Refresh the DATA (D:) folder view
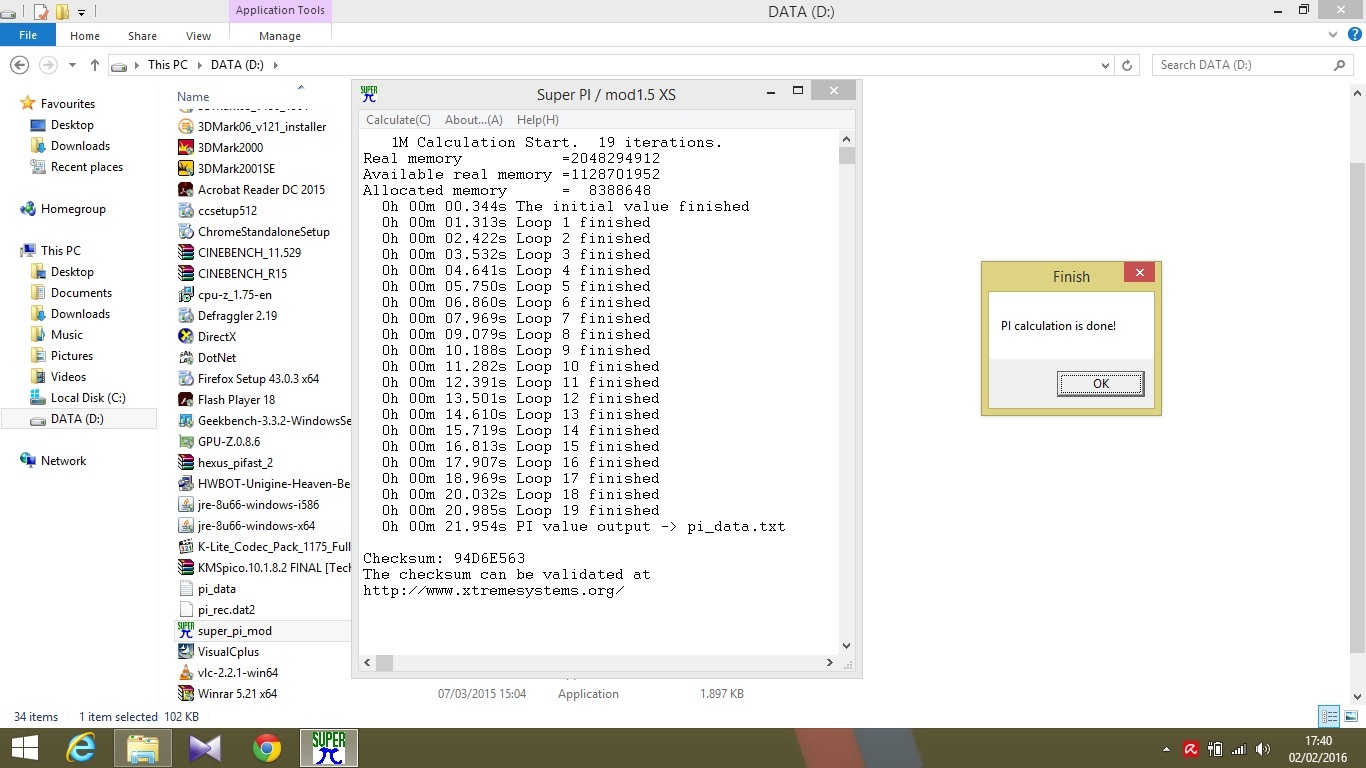The height and width of the screenshot is (768, 1366). [1127, 65]
